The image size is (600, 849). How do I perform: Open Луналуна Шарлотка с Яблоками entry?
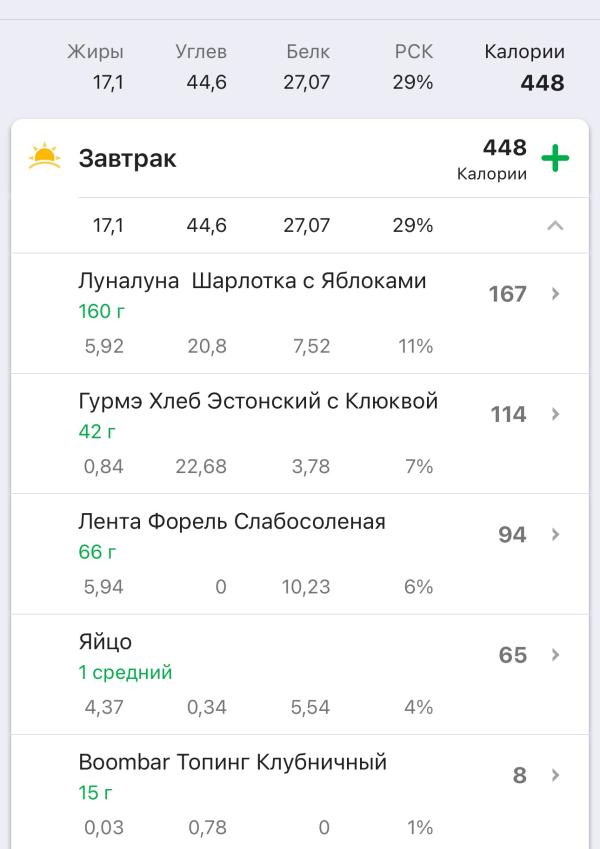300,313
